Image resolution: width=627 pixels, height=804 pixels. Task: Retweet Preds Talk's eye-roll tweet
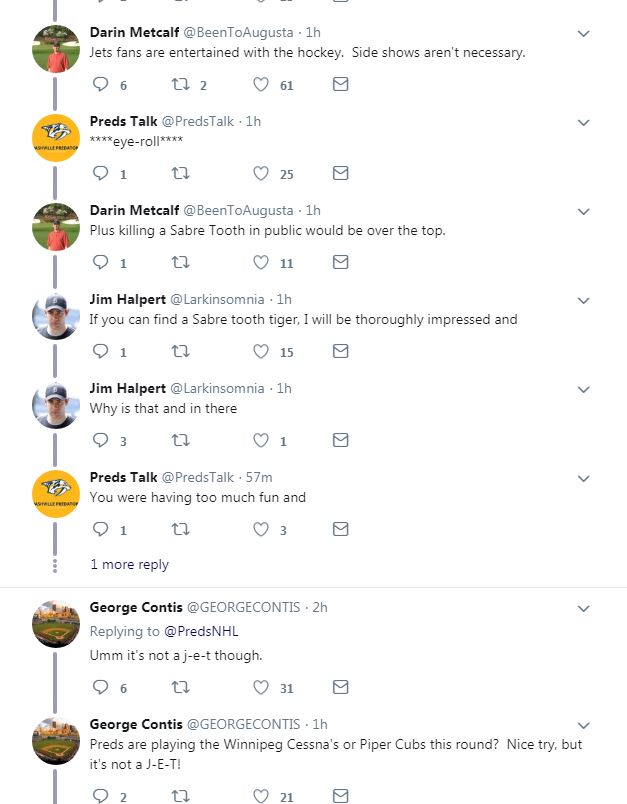180,174
